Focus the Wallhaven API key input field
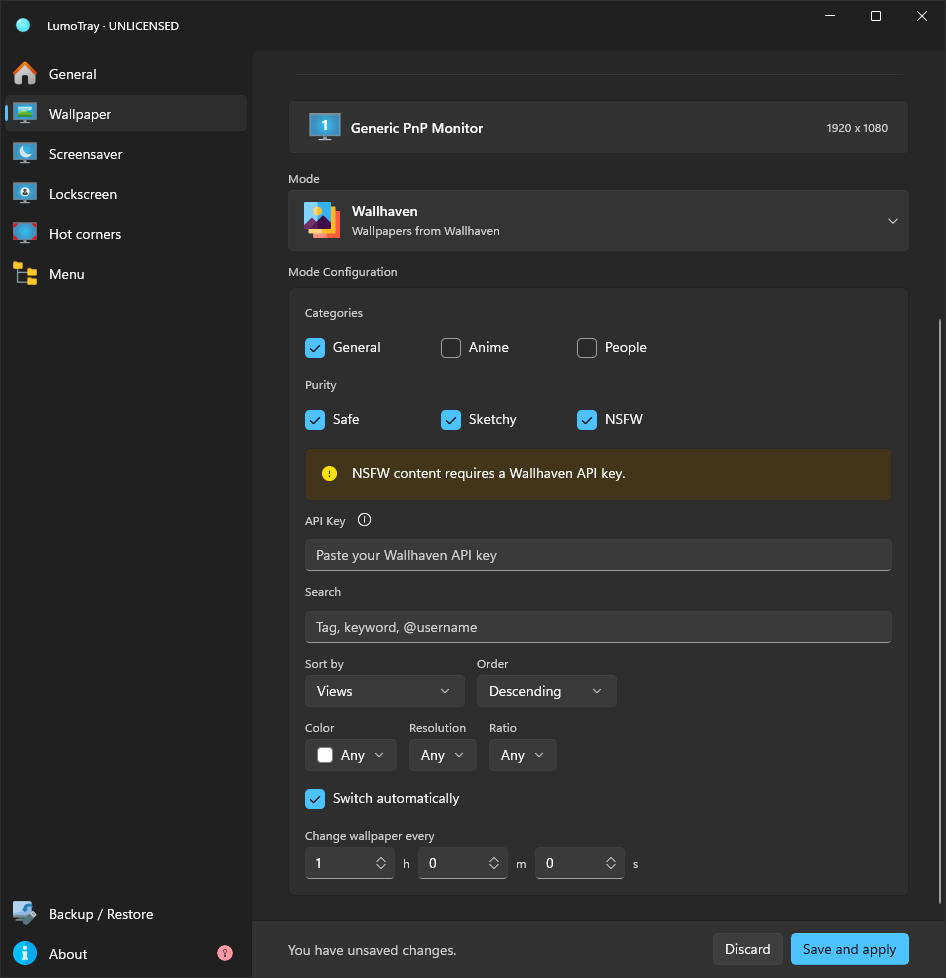 coord(598,555)
